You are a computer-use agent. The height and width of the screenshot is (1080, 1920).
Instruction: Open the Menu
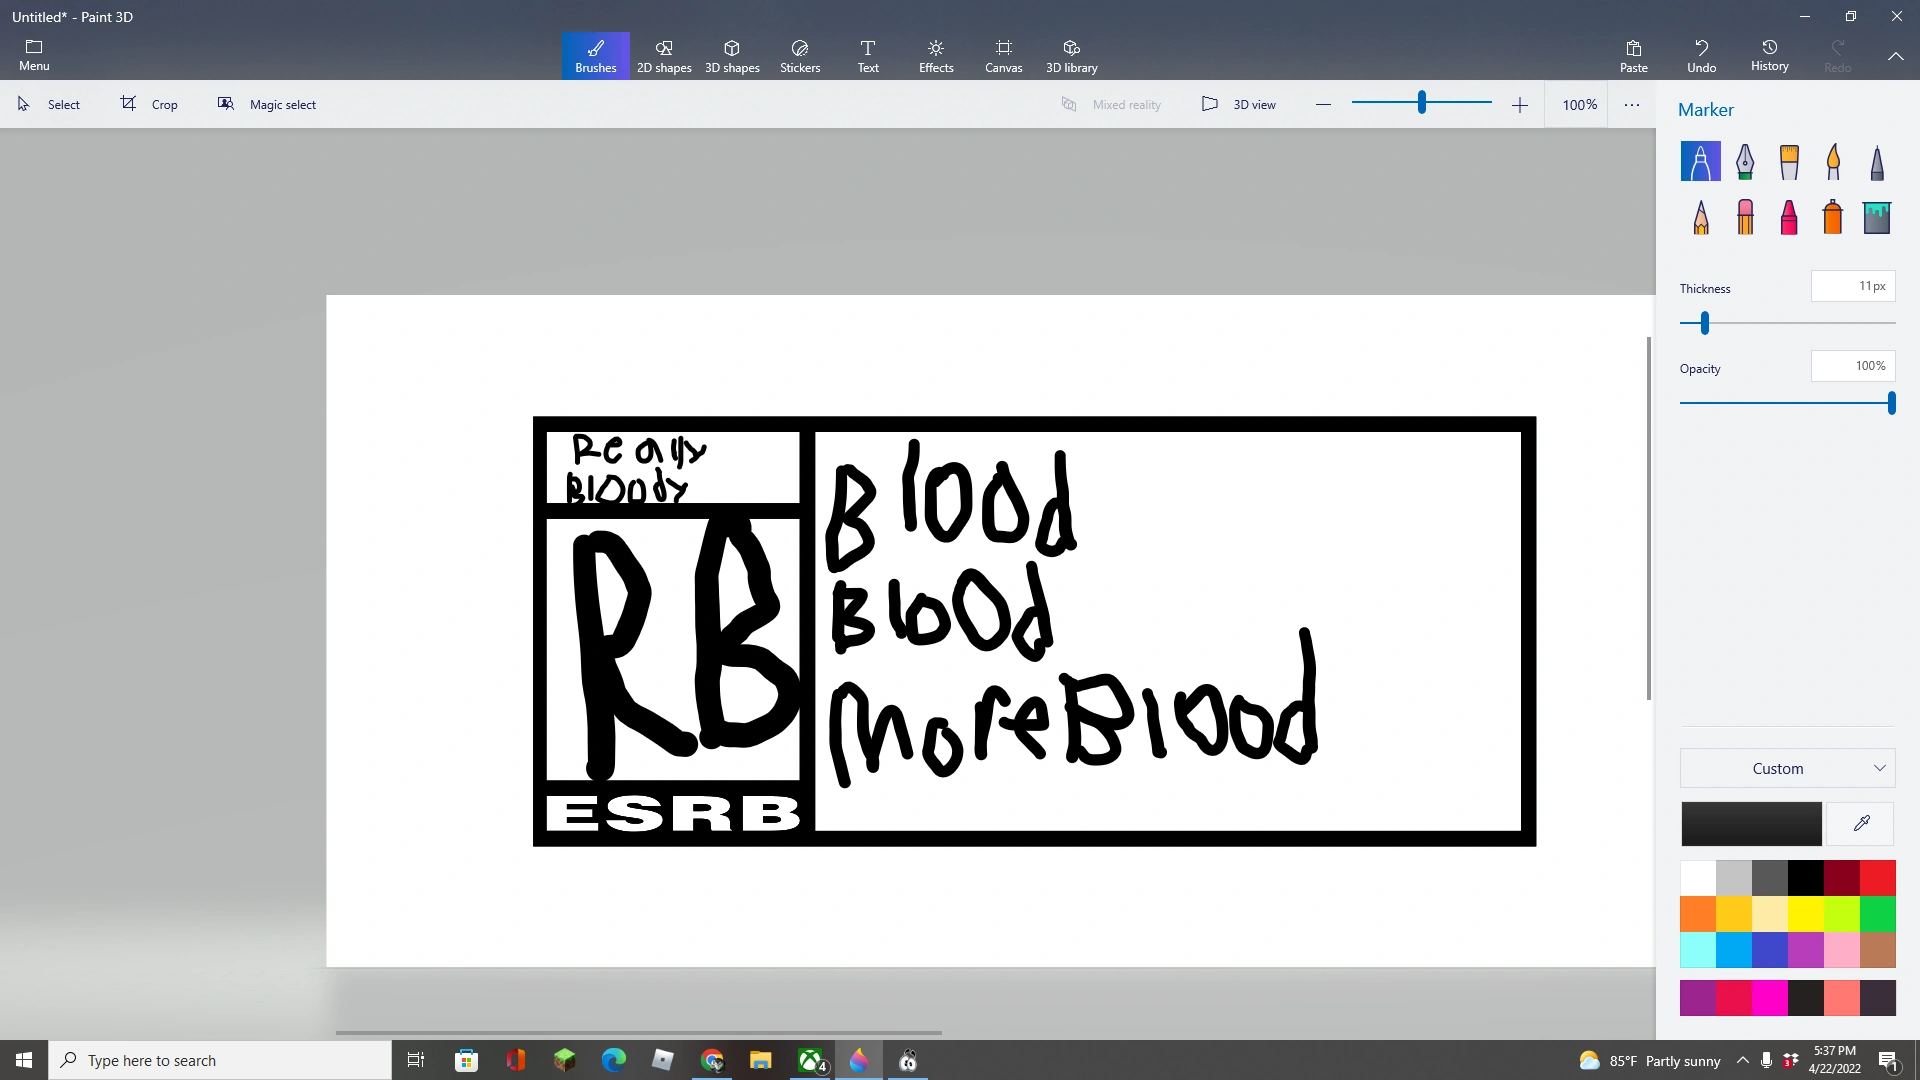33,55
